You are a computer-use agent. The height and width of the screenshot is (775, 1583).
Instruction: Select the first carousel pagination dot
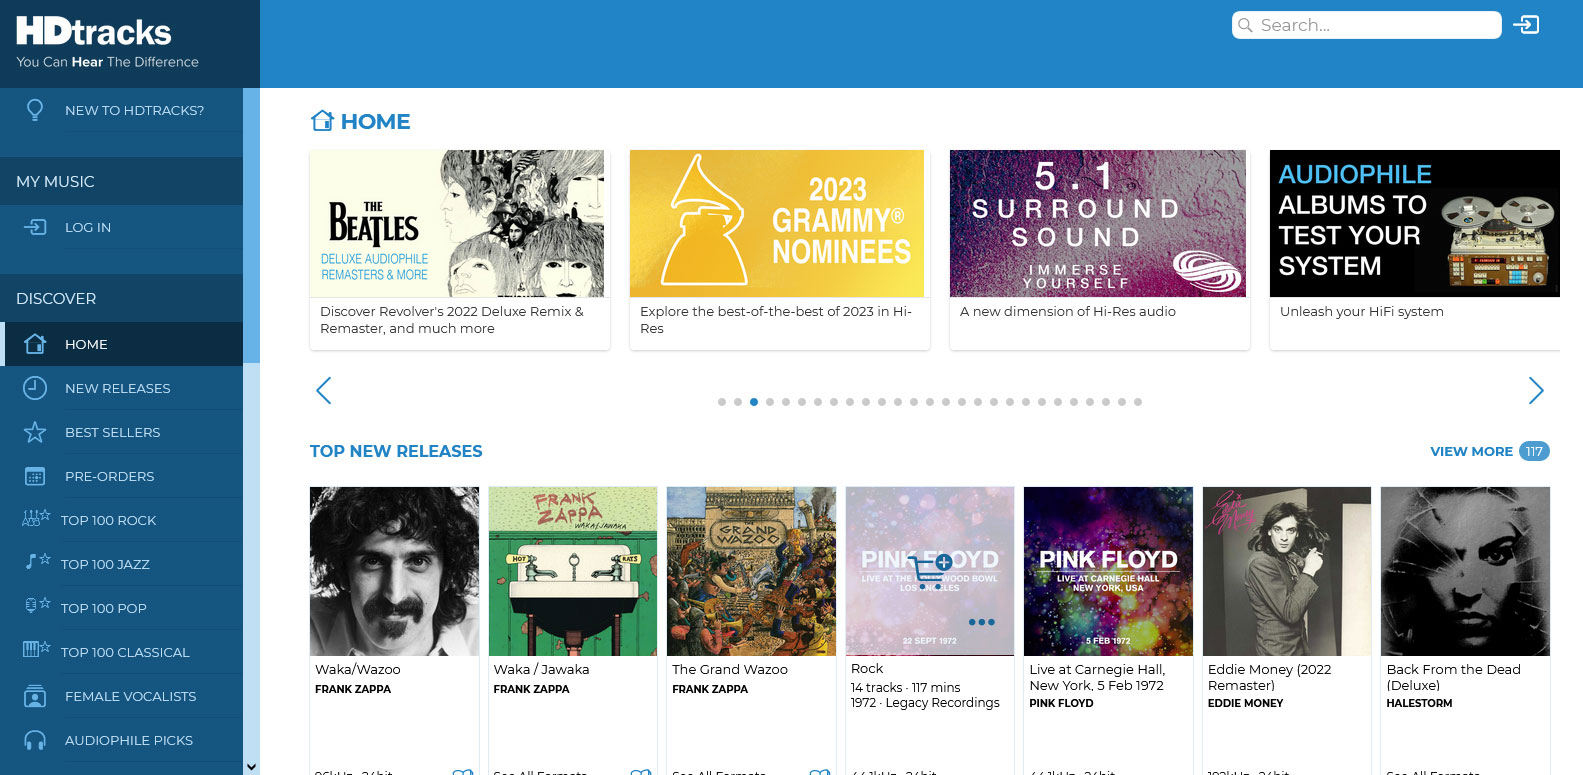[722, 402]
